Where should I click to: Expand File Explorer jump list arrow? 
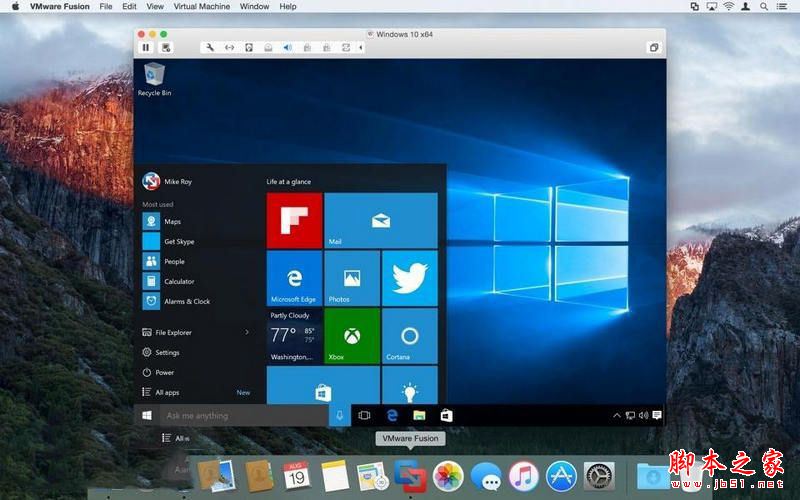(x=247, y=332)
